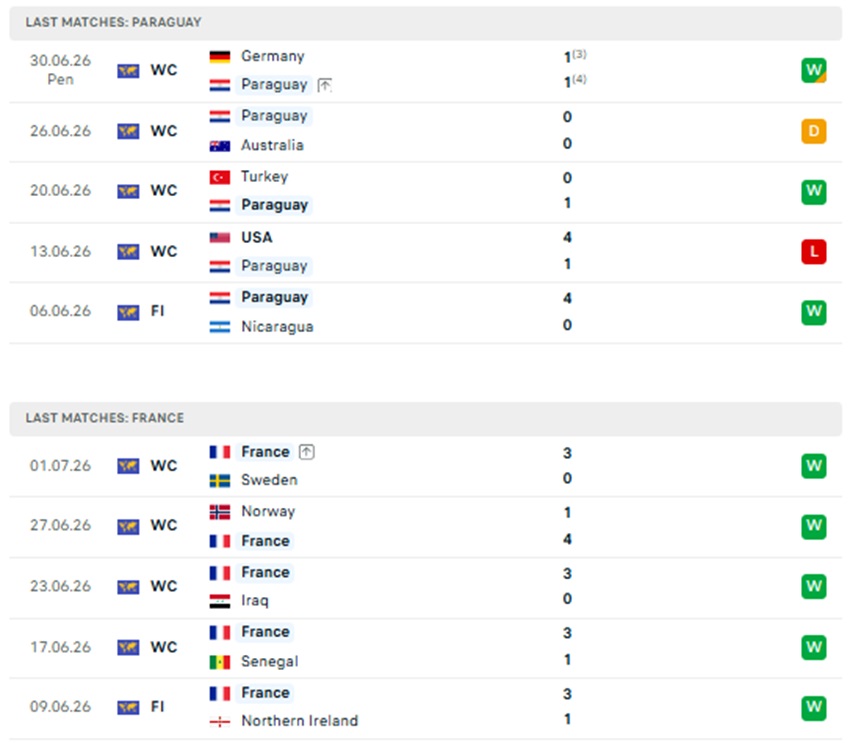850x743 pixels.
Task: Click the Germany flag icon
Action: coord(220,56)
